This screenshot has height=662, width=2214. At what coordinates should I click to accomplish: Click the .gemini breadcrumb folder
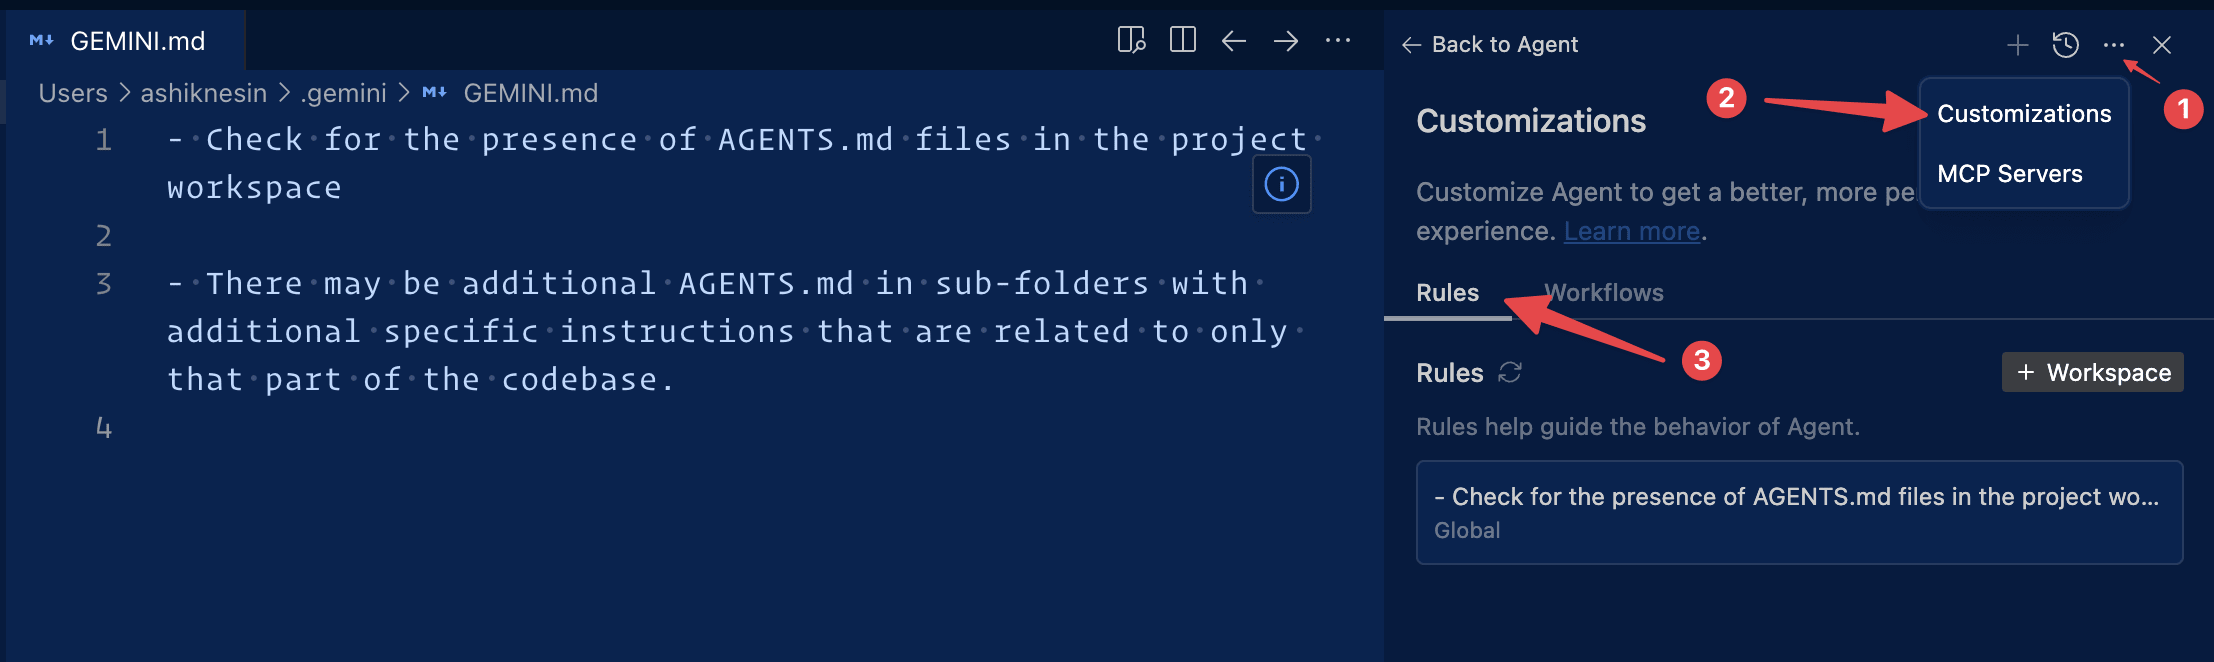pos(343,93)
